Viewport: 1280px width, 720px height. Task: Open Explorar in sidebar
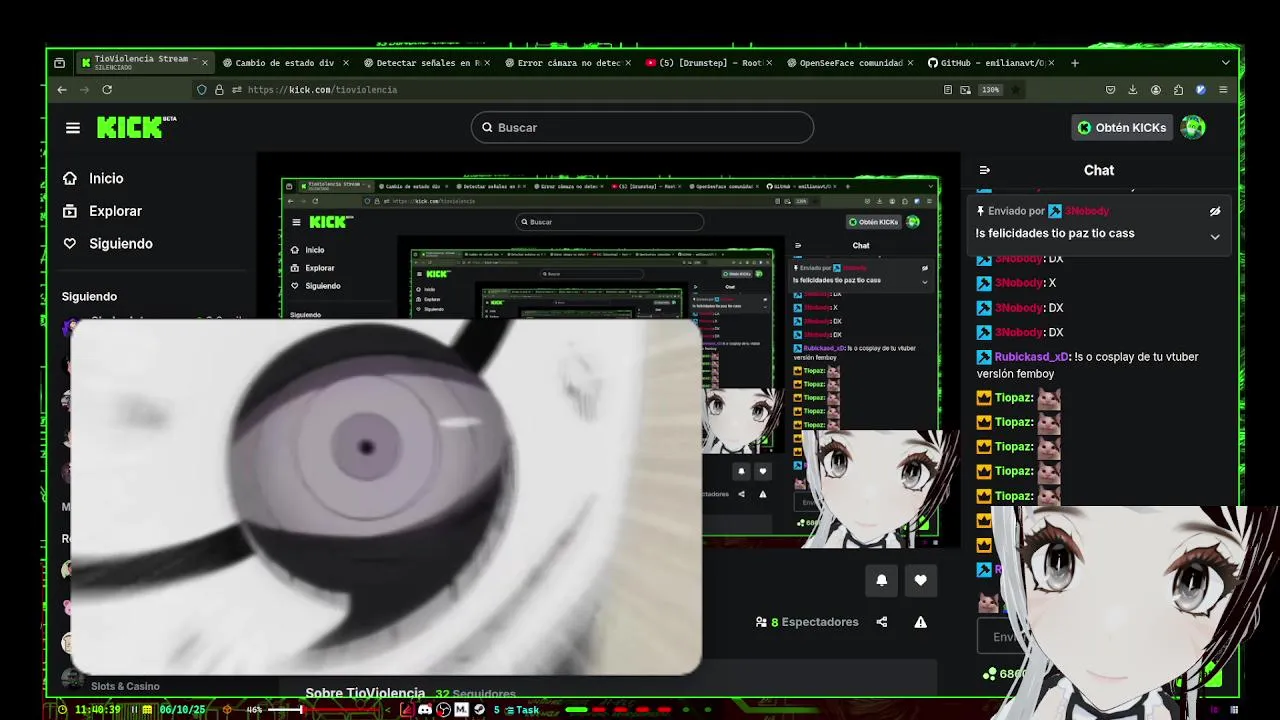(115, 211)
